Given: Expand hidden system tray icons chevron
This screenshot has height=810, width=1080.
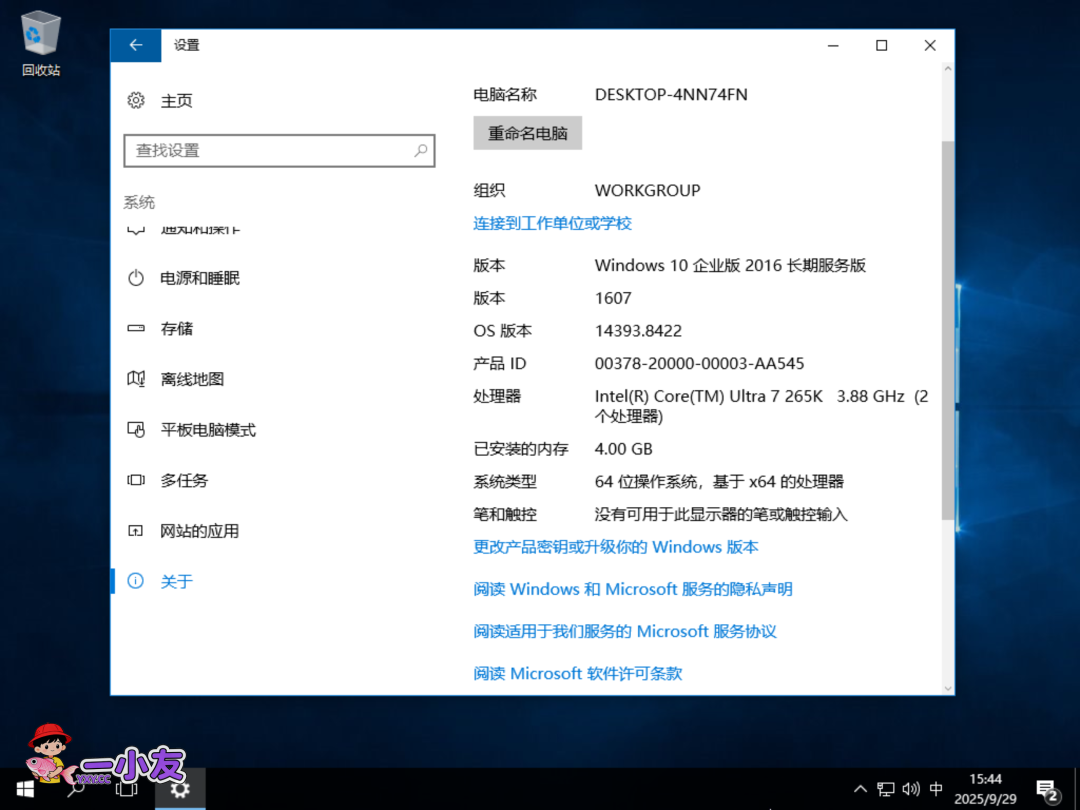Looking at the screenshot, I should 860,788.
